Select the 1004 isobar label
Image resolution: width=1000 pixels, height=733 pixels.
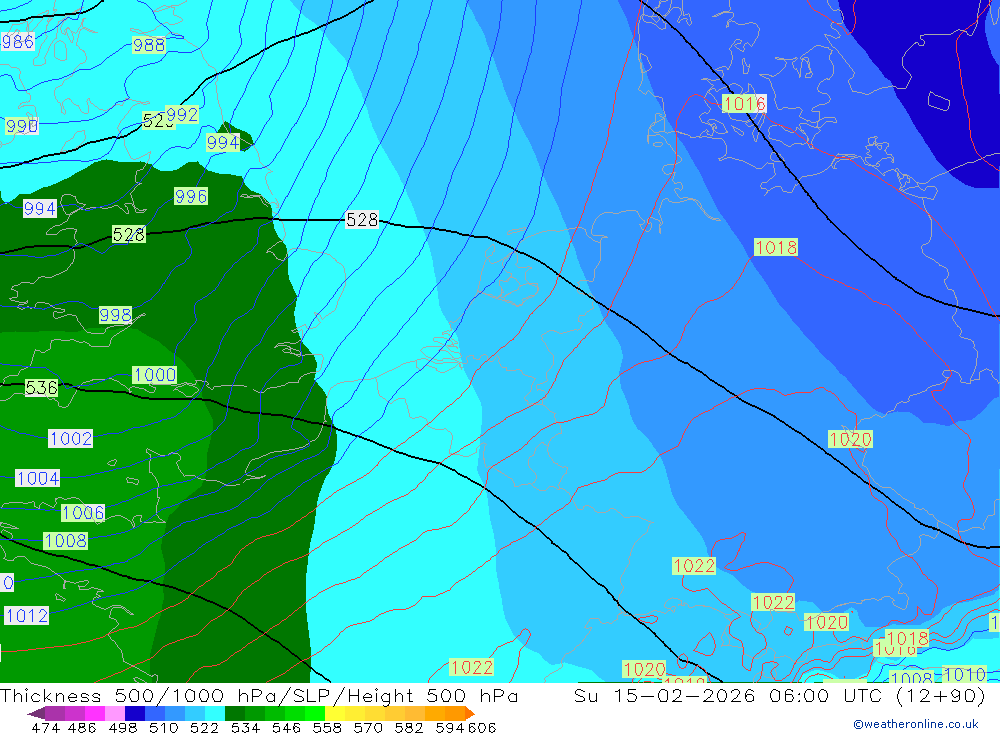pos(38,478)
